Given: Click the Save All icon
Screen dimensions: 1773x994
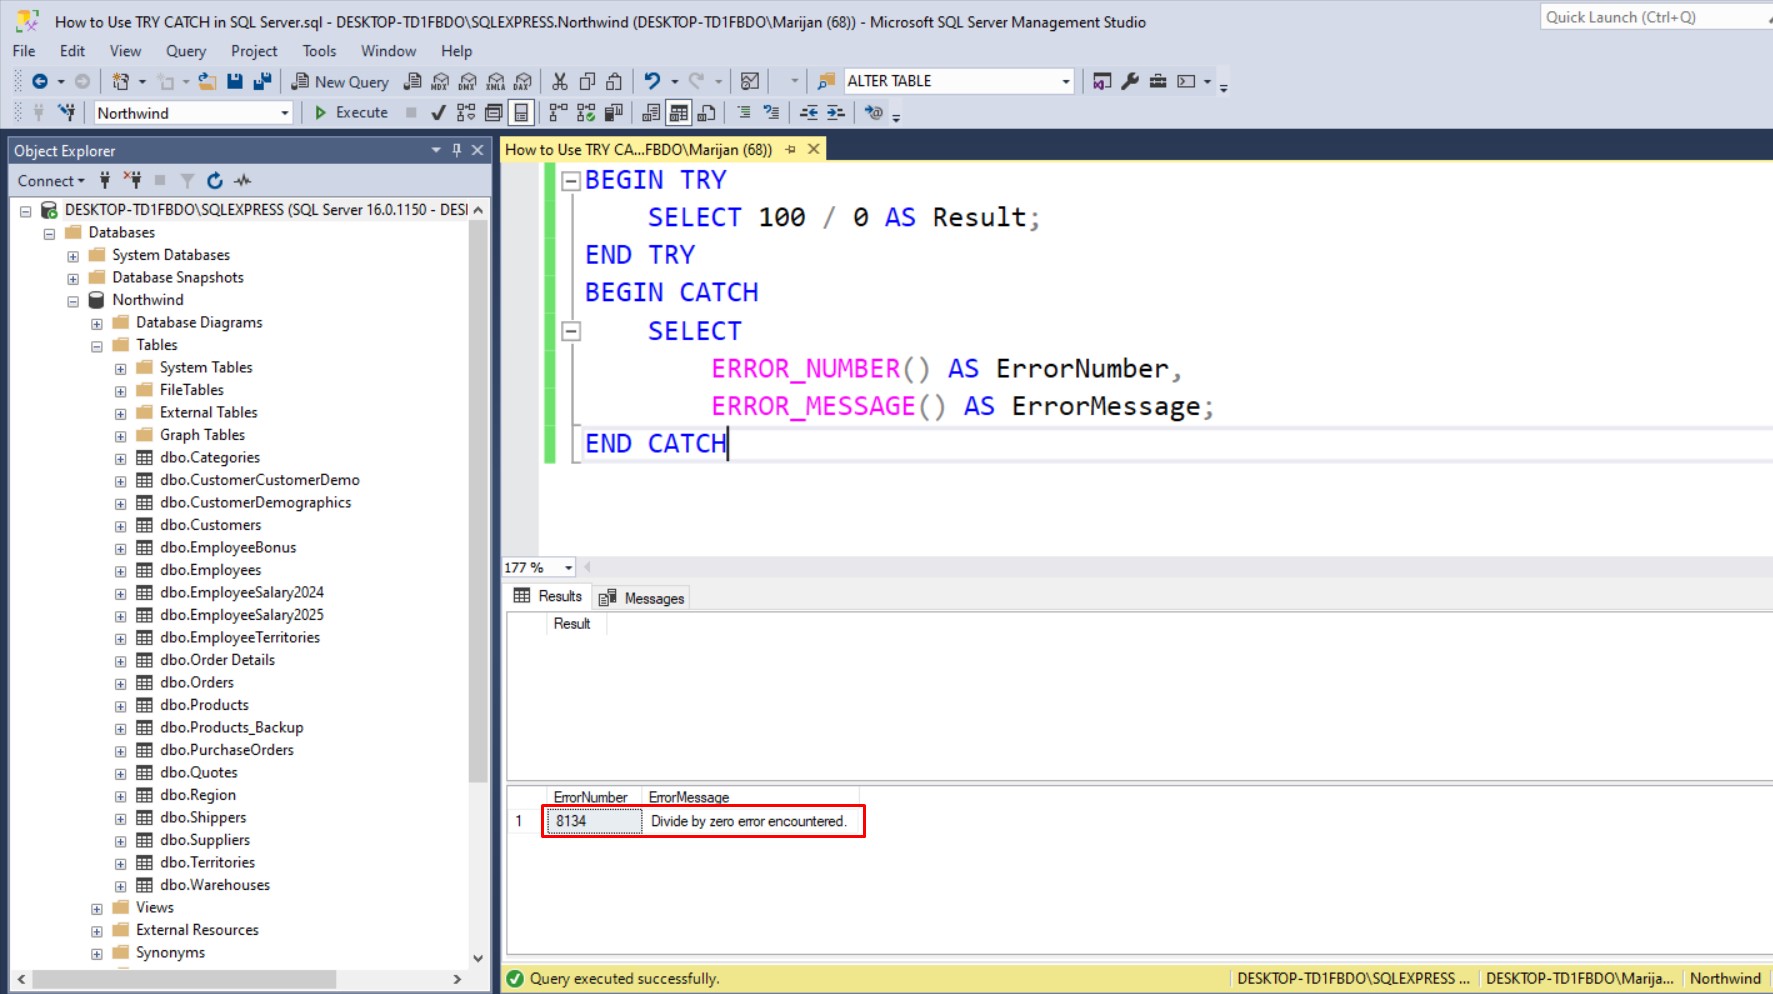Looking at the screenshot, I should 262,82.
